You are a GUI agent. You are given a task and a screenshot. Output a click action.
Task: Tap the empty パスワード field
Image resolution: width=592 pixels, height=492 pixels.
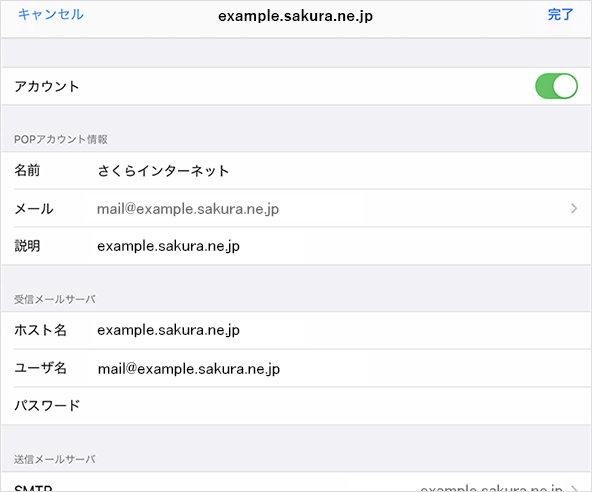336,406
